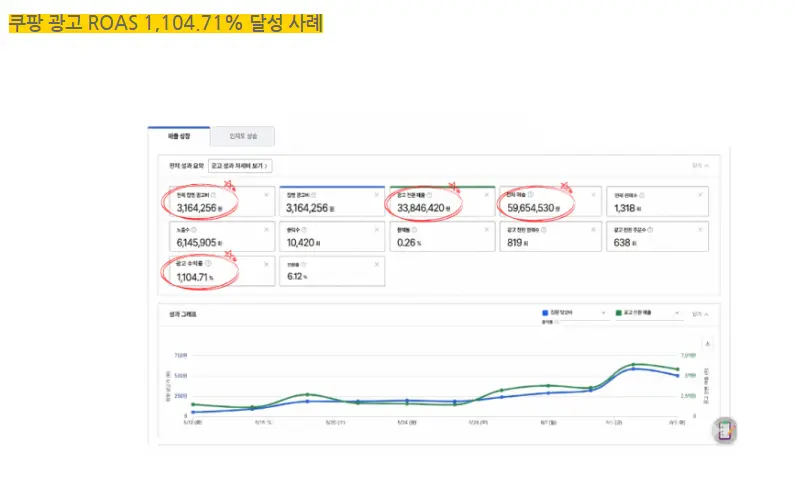Switch to the 인지도 상승 tab
Screen dimensions: 801x491
click(x=243, y=136)
